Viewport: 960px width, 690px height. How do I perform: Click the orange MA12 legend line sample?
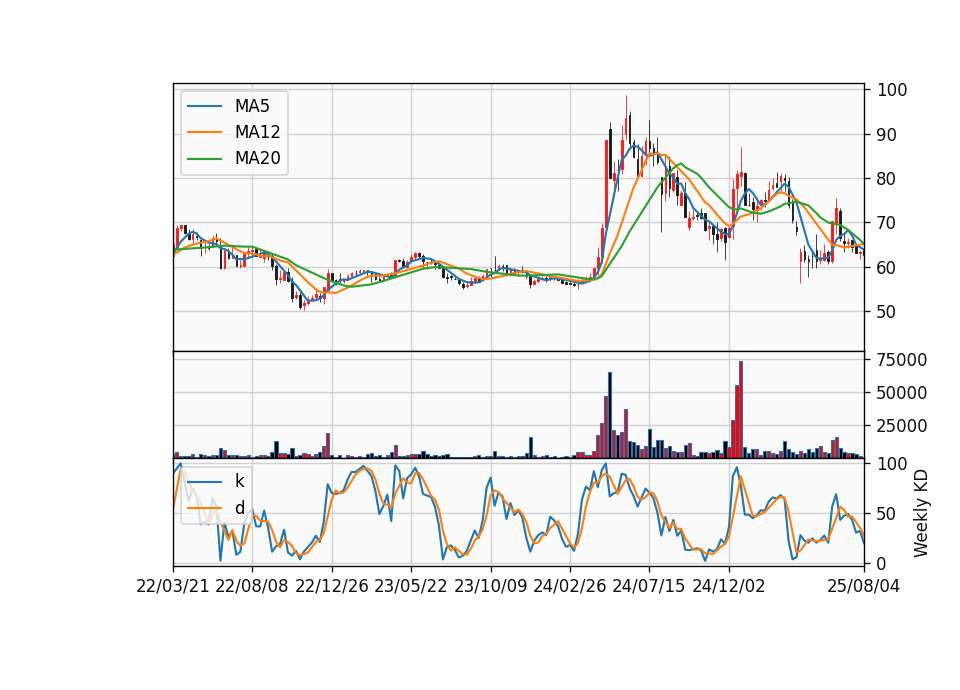pyautogui.click(x=204, y=132)
